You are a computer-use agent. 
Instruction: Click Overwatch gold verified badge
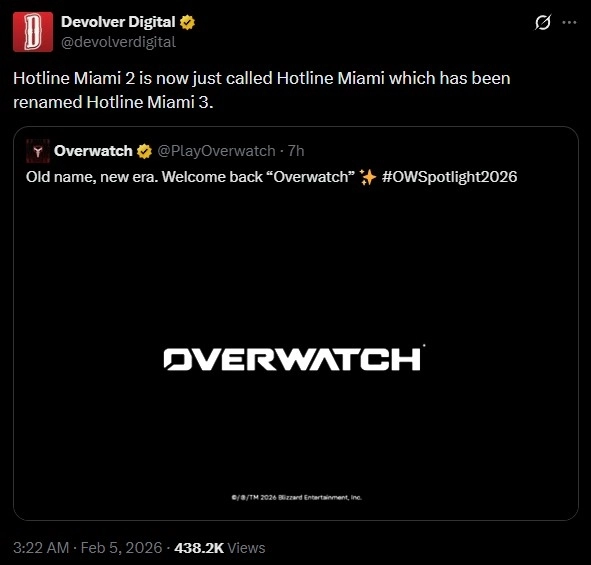pos(144,151)
